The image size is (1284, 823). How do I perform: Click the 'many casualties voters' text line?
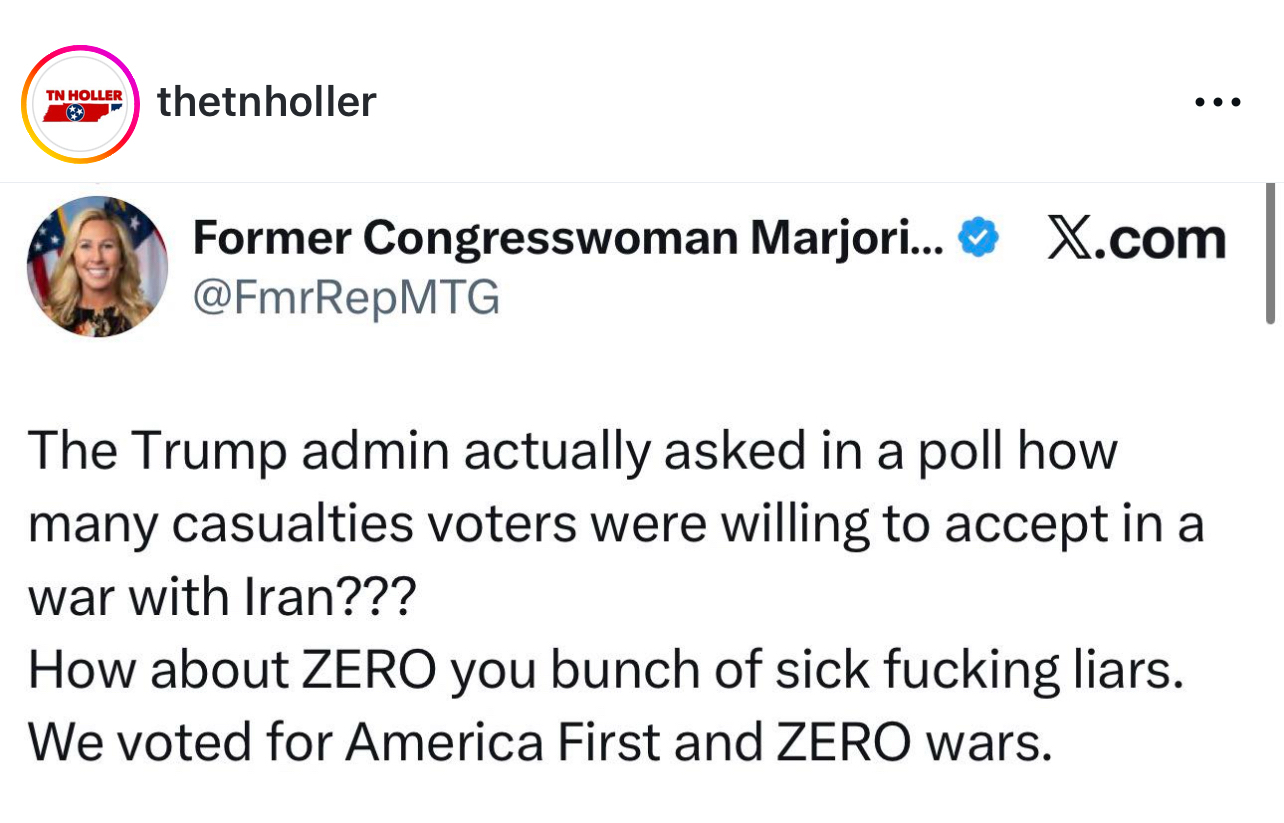click(615, 524)
